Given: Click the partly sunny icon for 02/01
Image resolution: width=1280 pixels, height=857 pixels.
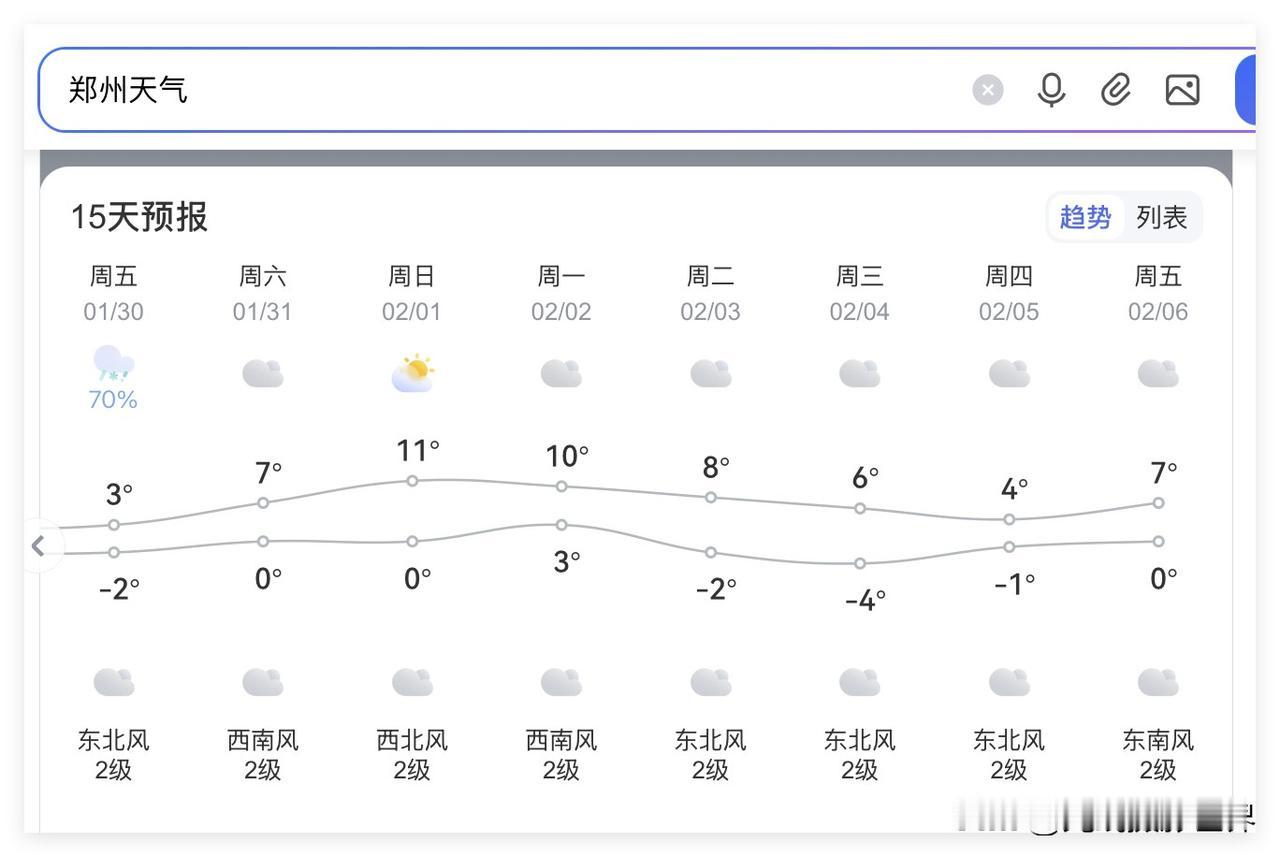Looking at the screenshot, I should [412, 373].
